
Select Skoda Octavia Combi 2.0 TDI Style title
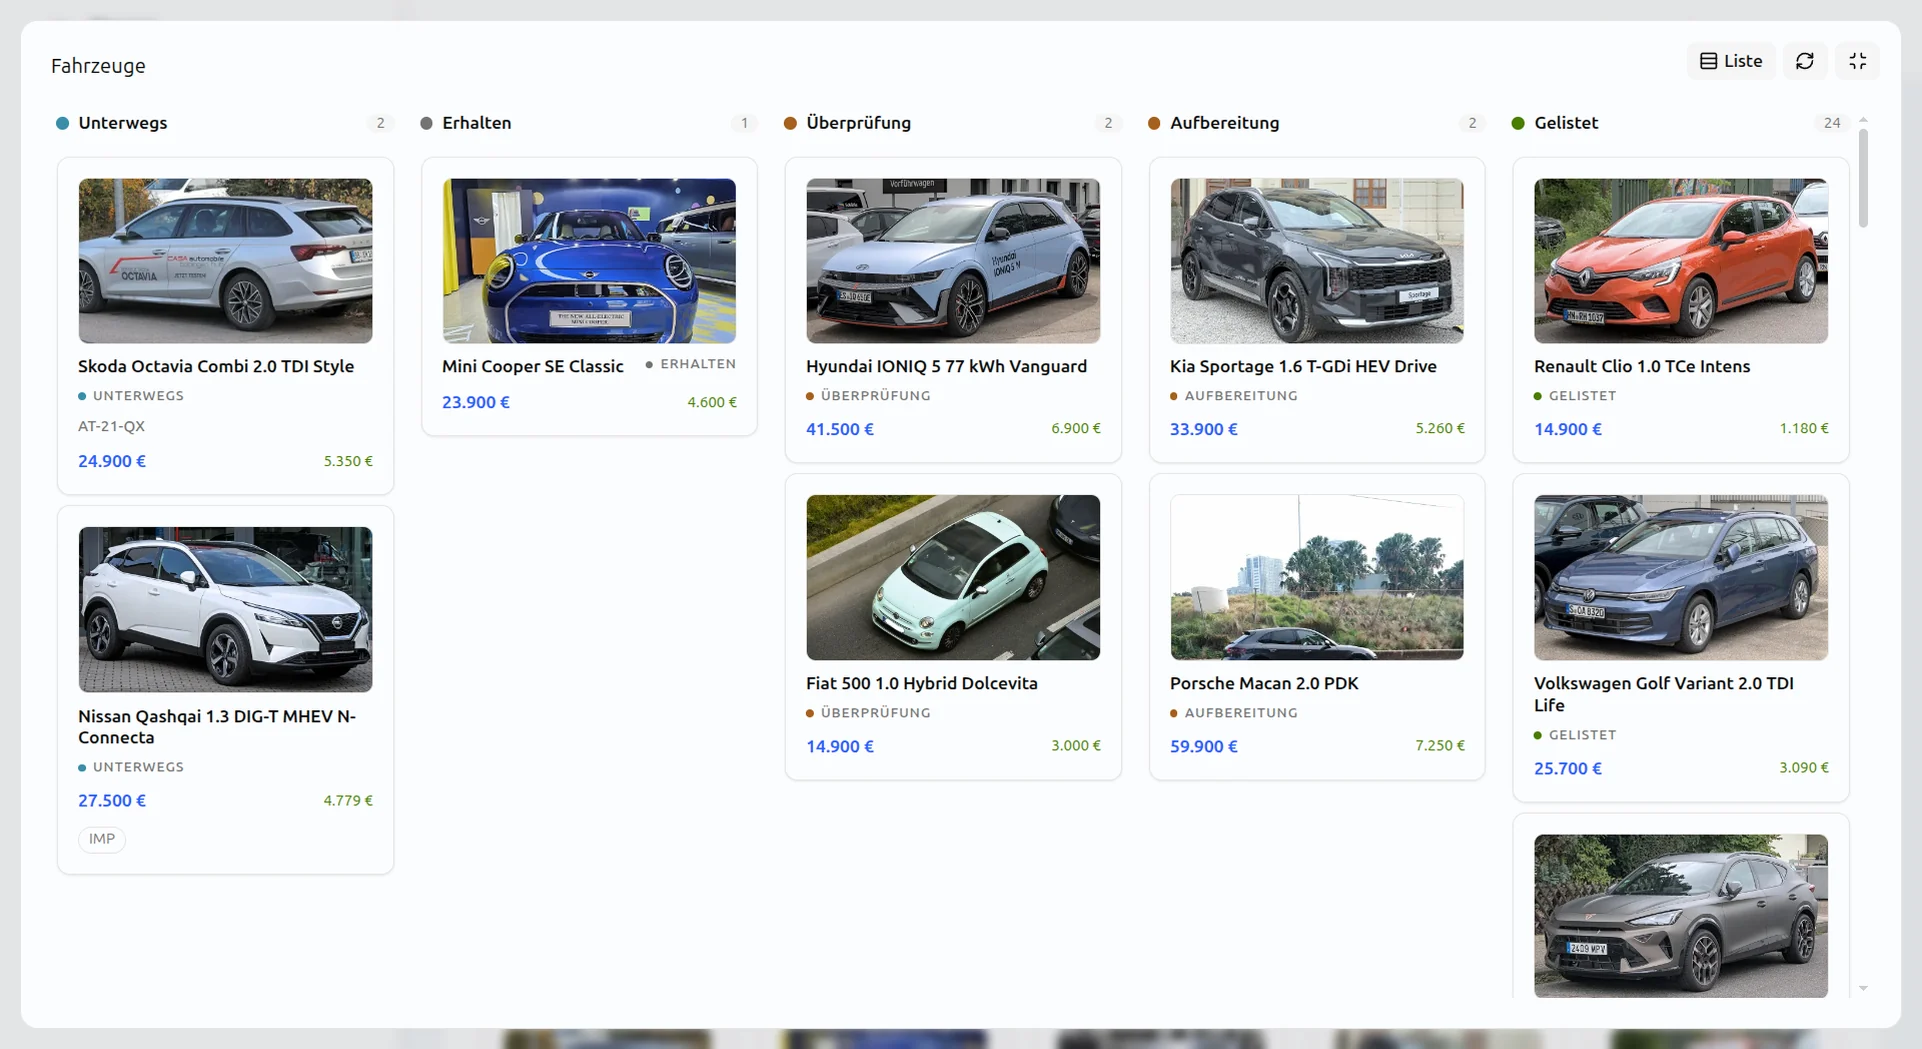[216, 366]
